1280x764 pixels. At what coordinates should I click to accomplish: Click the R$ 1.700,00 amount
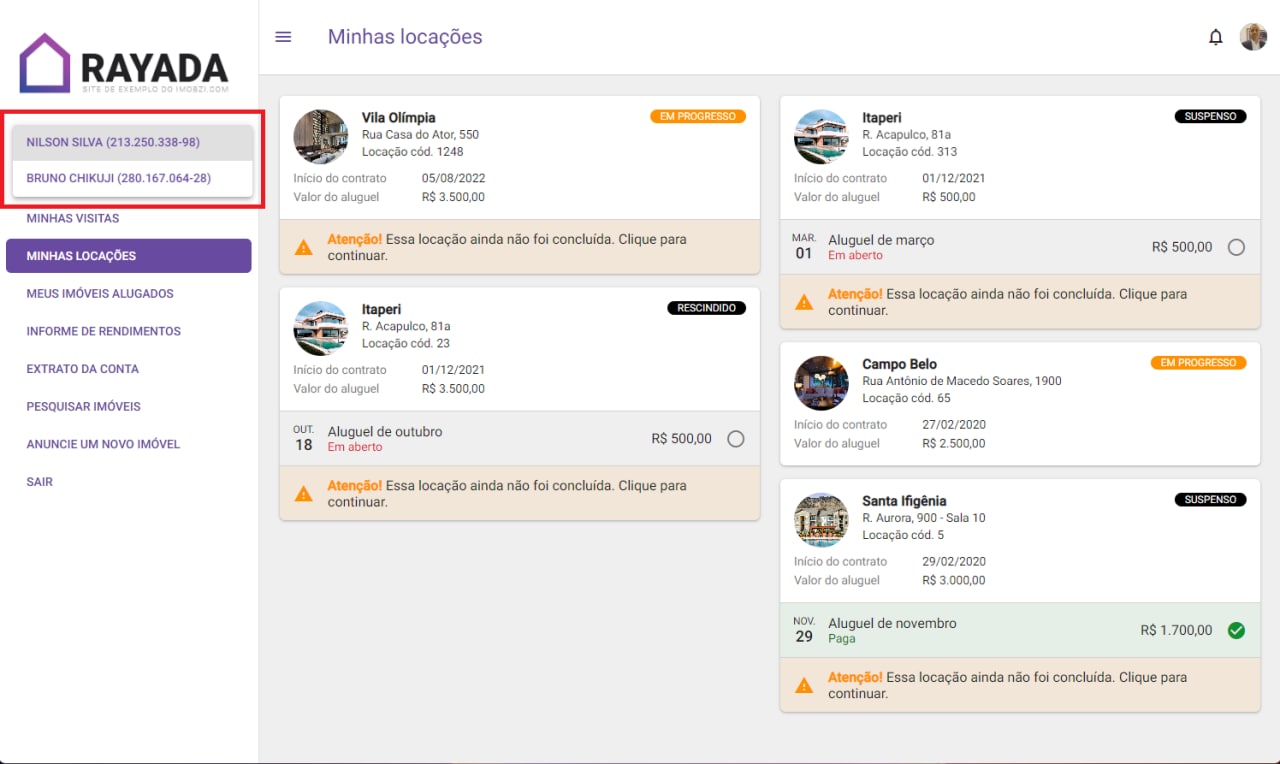1176,630
